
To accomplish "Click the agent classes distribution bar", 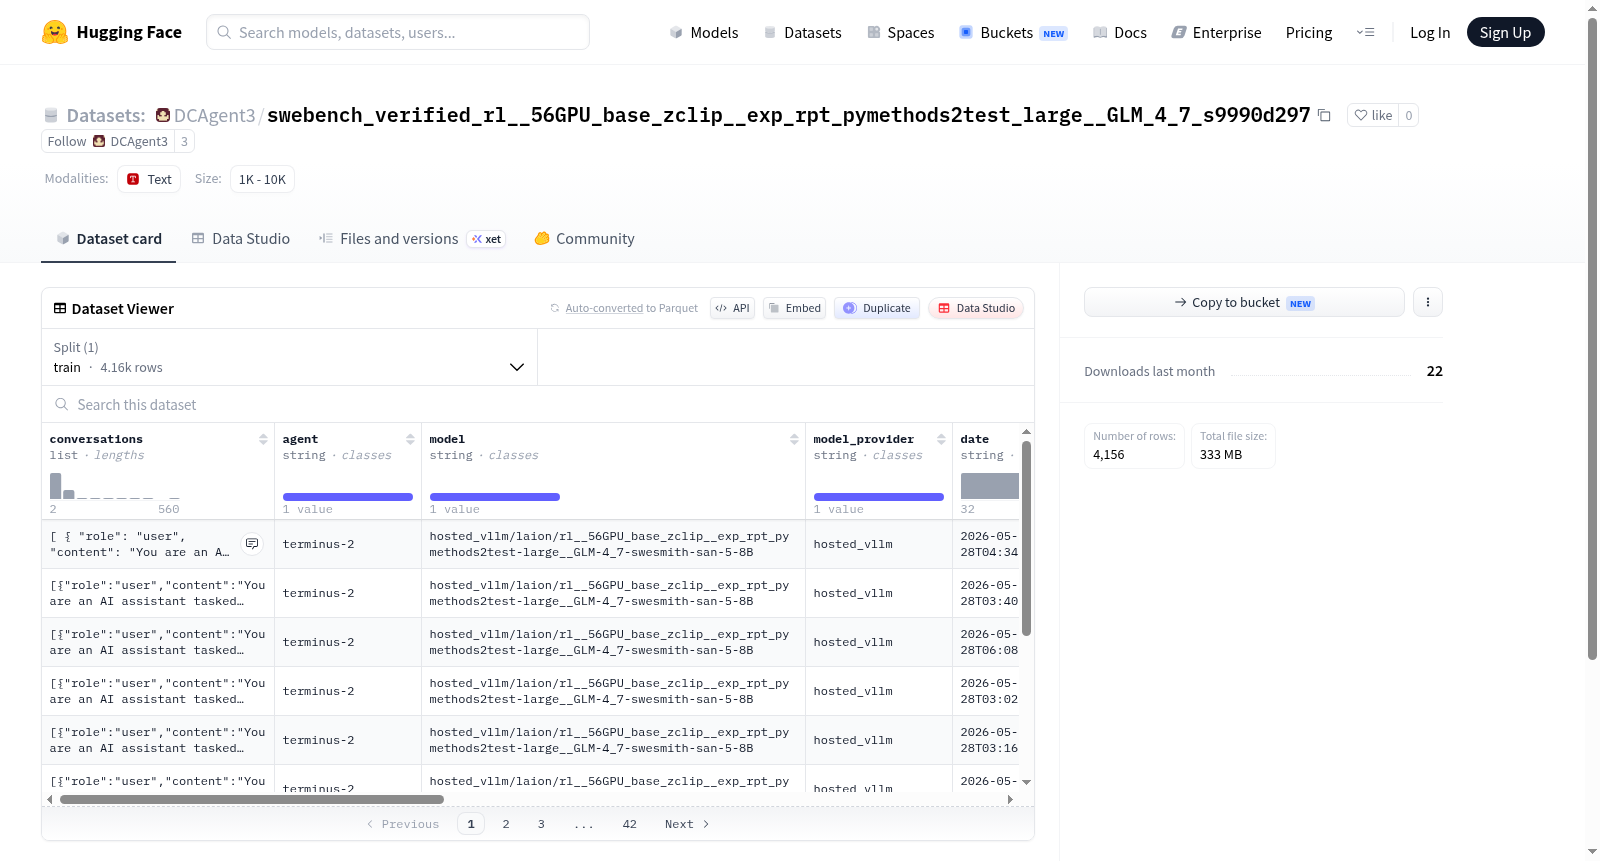I will [x=348, y=497].
